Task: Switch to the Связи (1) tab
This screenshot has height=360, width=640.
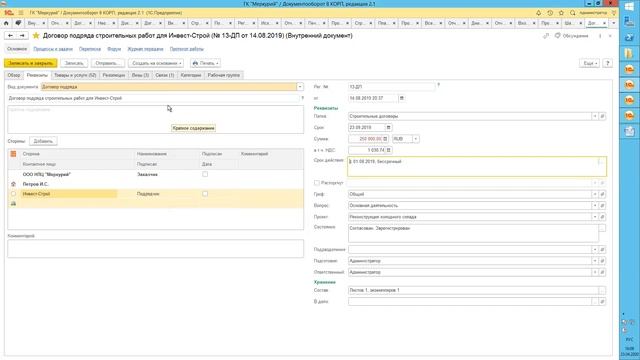Action: [x=165, y=75]
